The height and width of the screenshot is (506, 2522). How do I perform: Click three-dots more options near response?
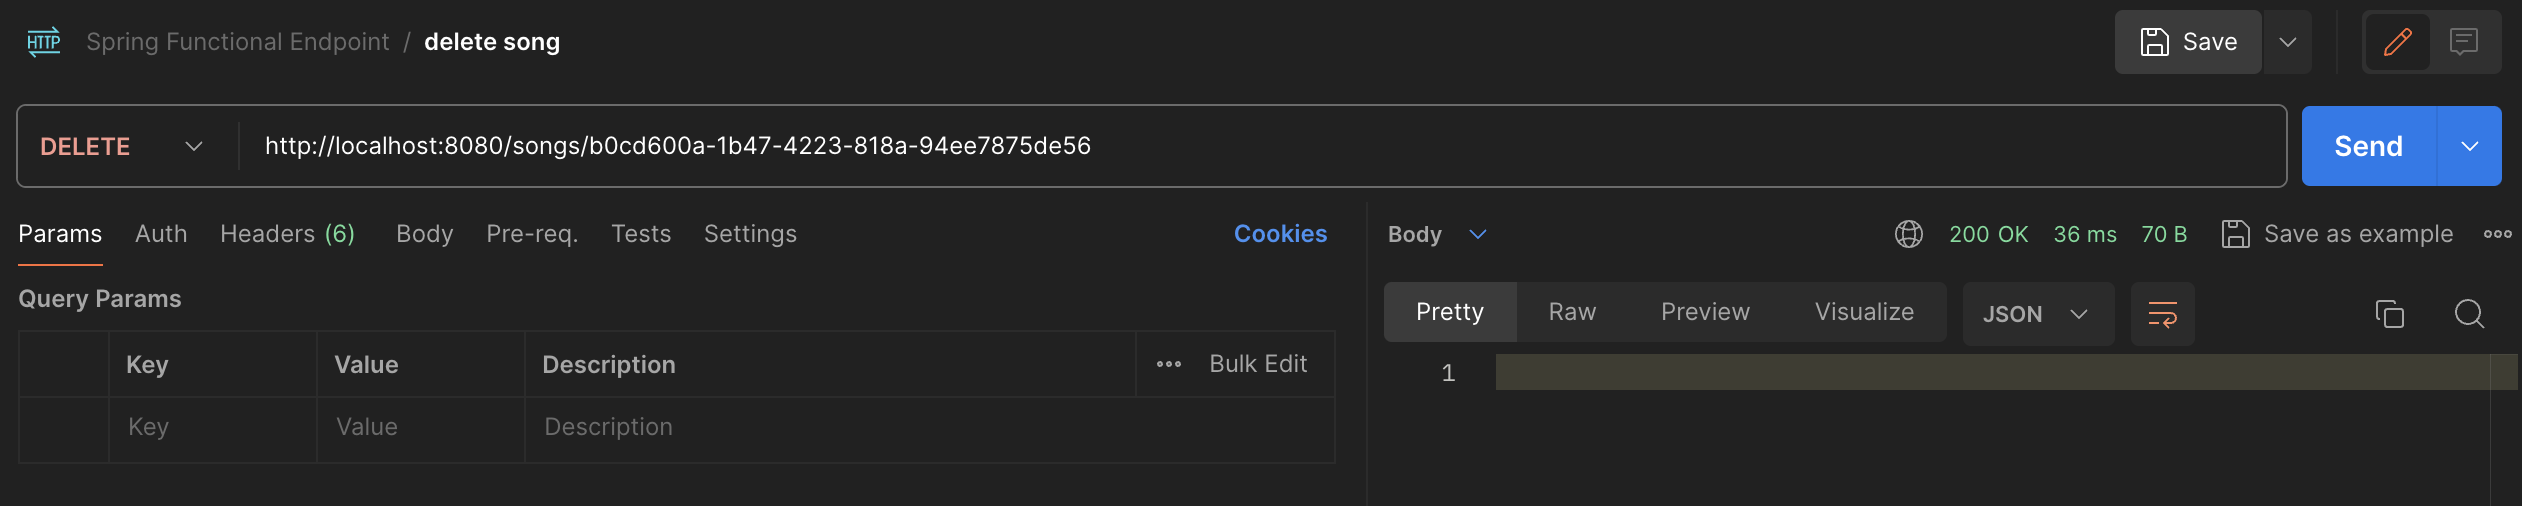click(x=2497, y=234)
